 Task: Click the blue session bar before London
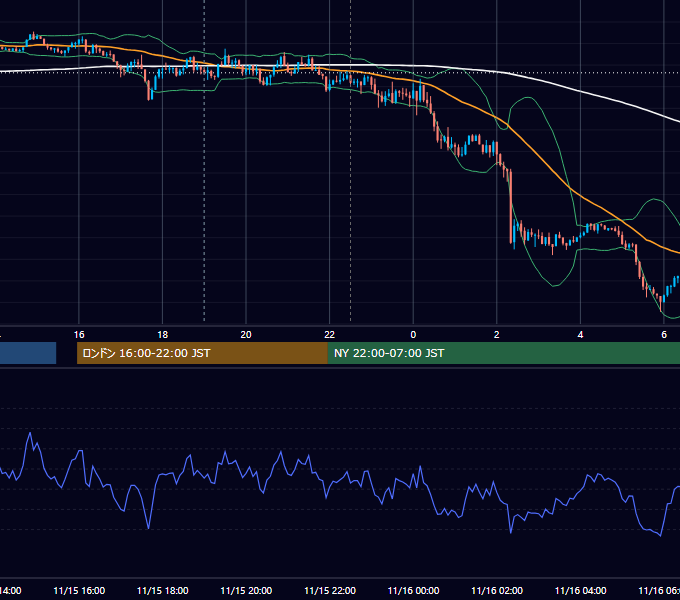click(28, 353)
